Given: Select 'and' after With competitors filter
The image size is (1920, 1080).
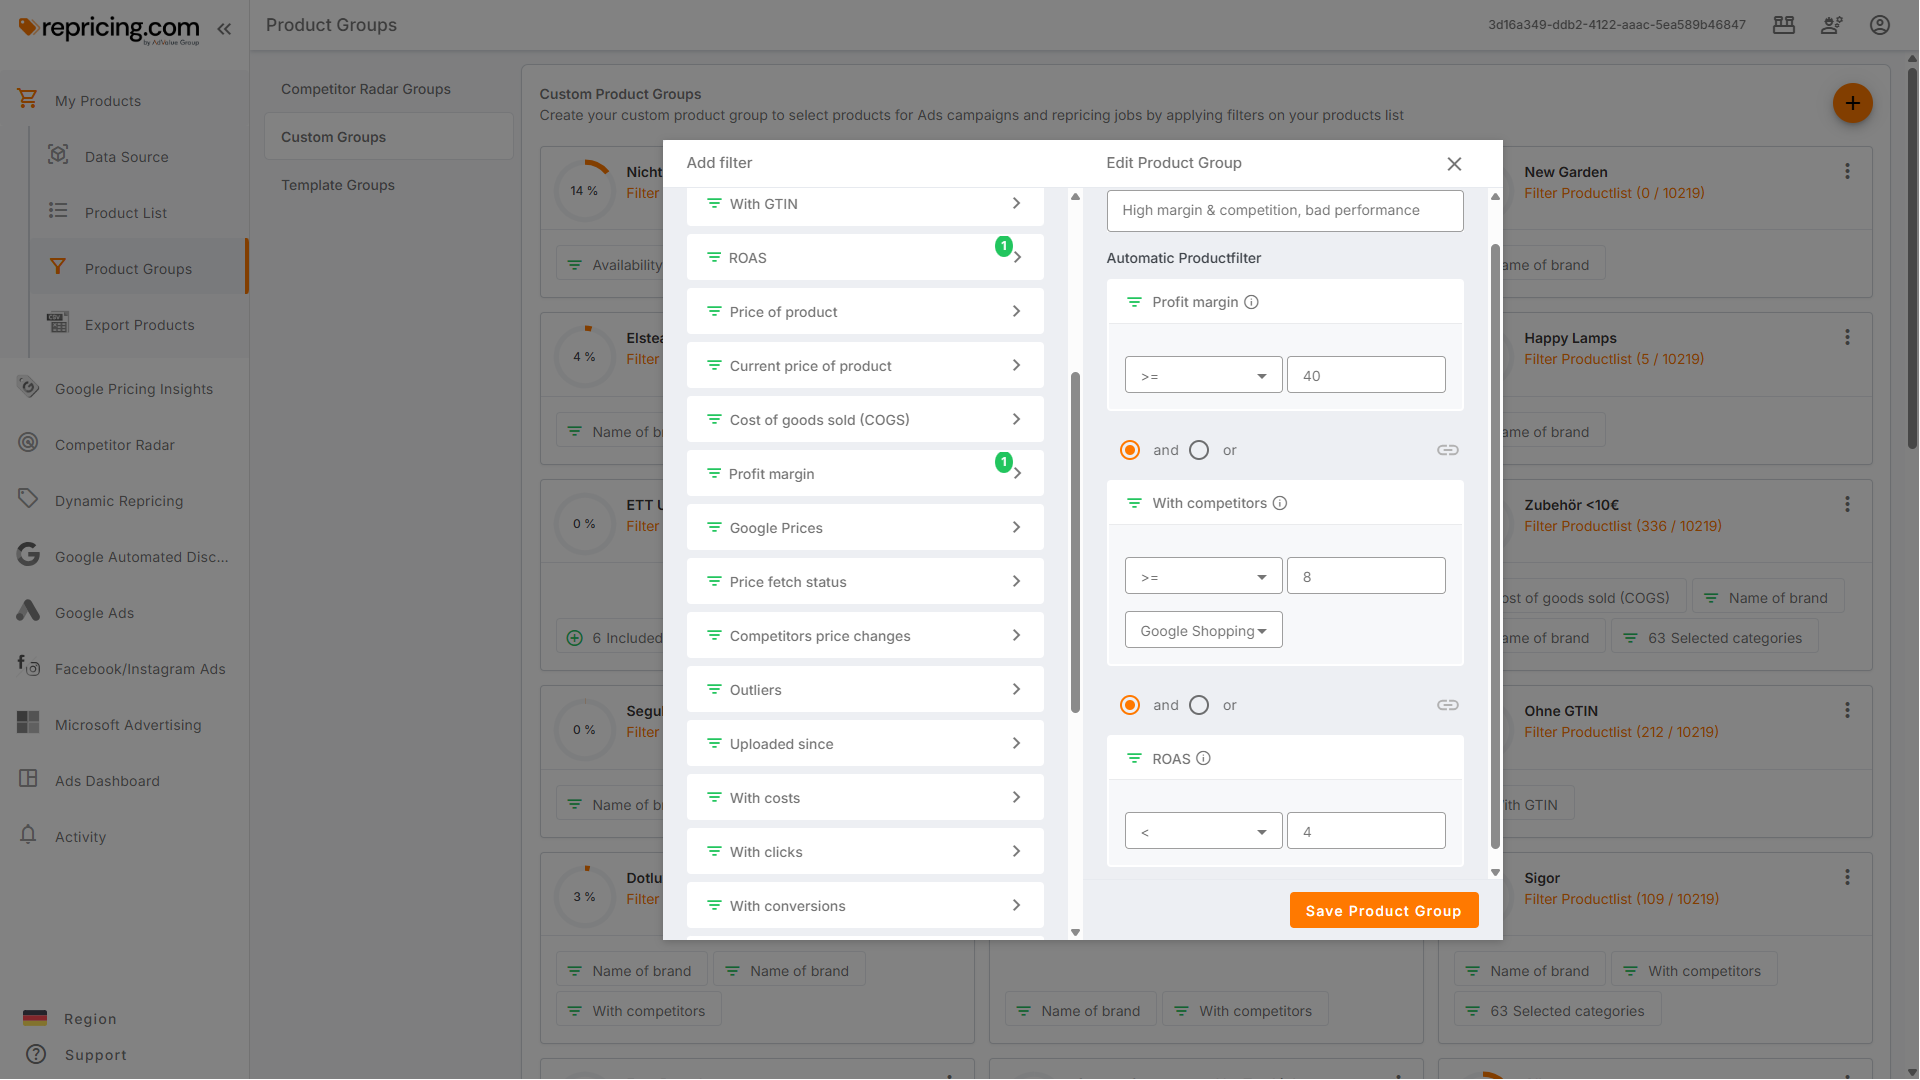Looking at the screenshot, I should pyautogui.click(x=1130, y=705).
